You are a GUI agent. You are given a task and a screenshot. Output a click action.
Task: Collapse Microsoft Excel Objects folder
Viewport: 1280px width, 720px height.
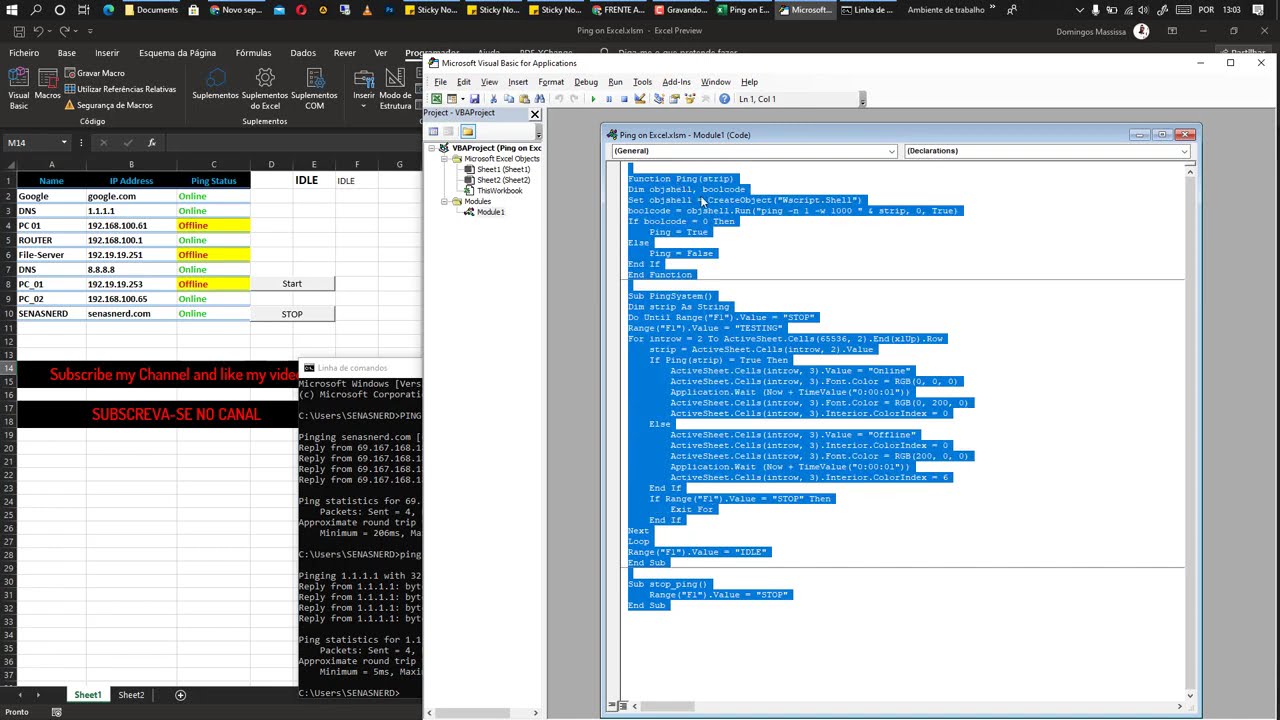[x=445, y=159]
